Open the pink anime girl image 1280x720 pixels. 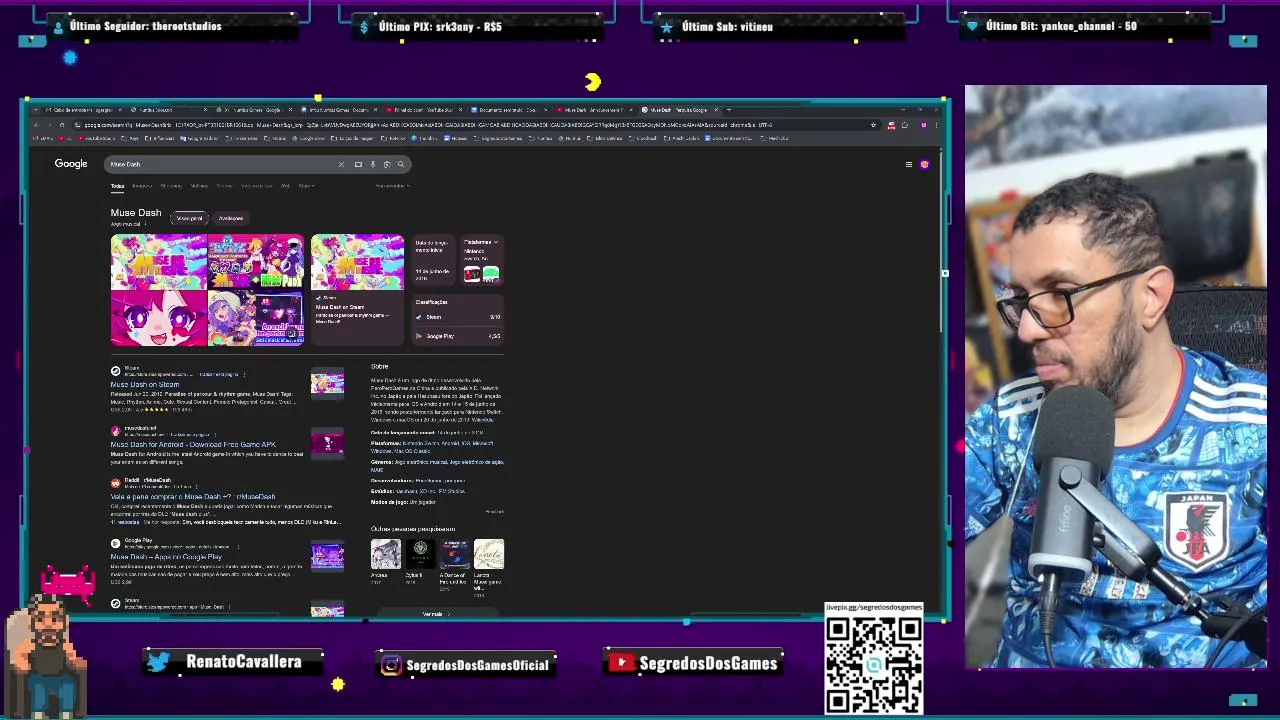pyautogui.click(x=159, y=318)
